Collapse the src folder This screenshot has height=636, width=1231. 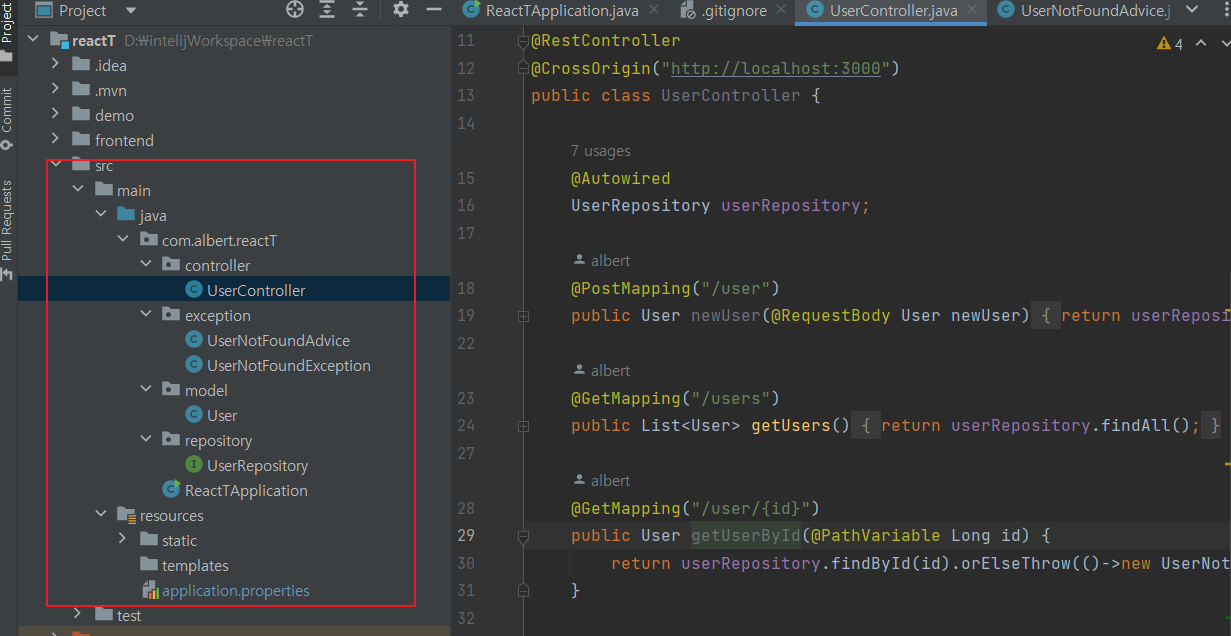point(56,166)
